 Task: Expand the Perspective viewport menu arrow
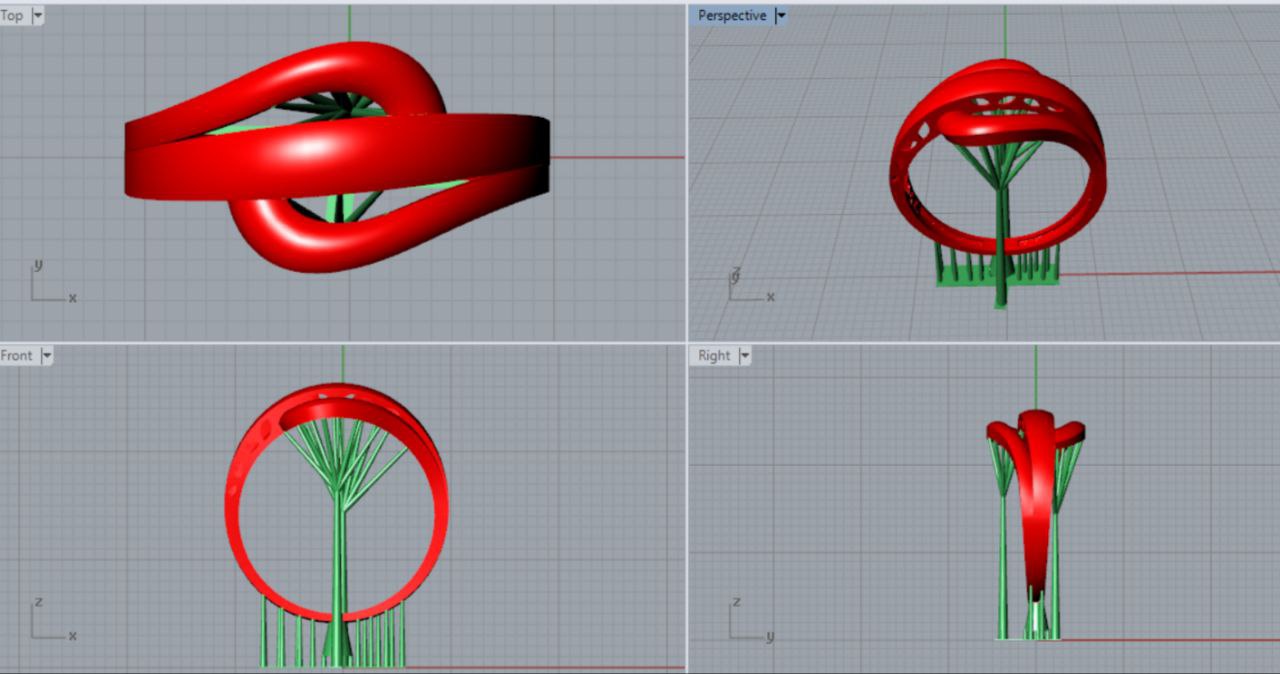point(781,16)
